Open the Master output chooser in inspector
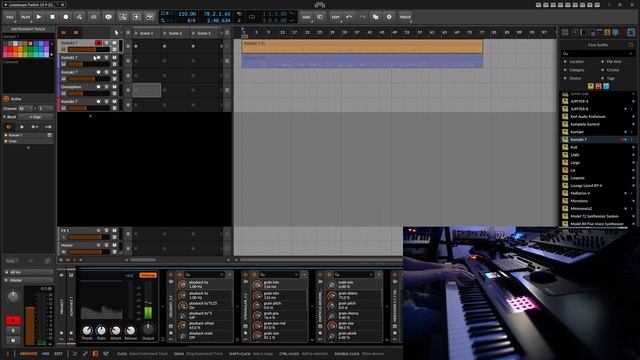The image size is (640, 360). click(28, 280)
